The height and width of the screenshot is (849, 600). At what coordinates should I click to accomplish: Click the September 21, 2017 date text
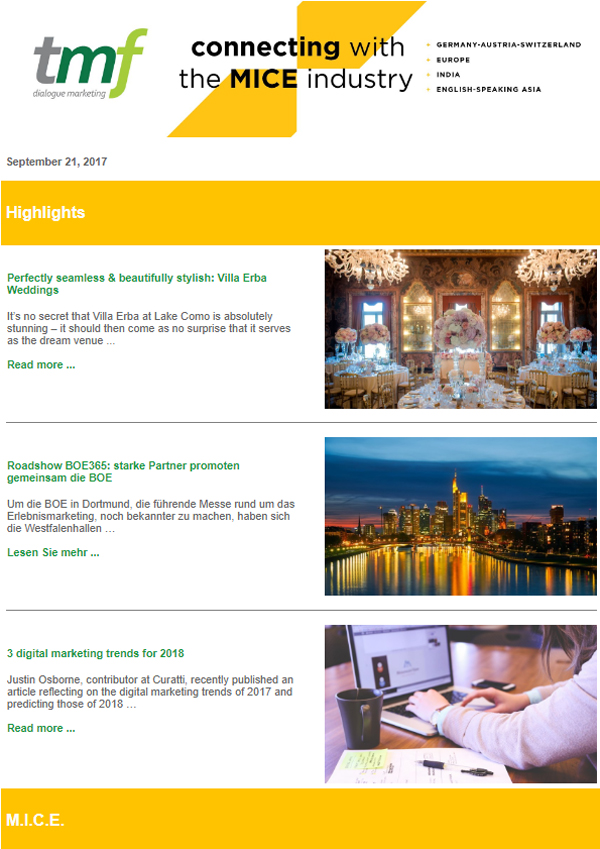57,161
